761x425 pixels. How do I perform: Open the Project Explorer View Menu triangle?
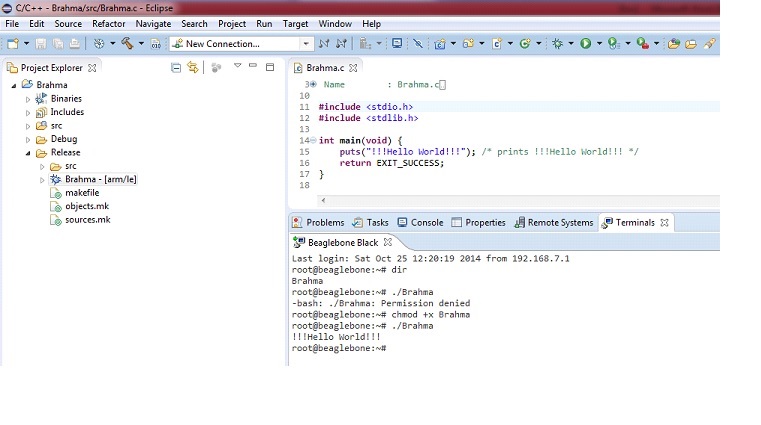pyautogui.click(x=237, y=65)
